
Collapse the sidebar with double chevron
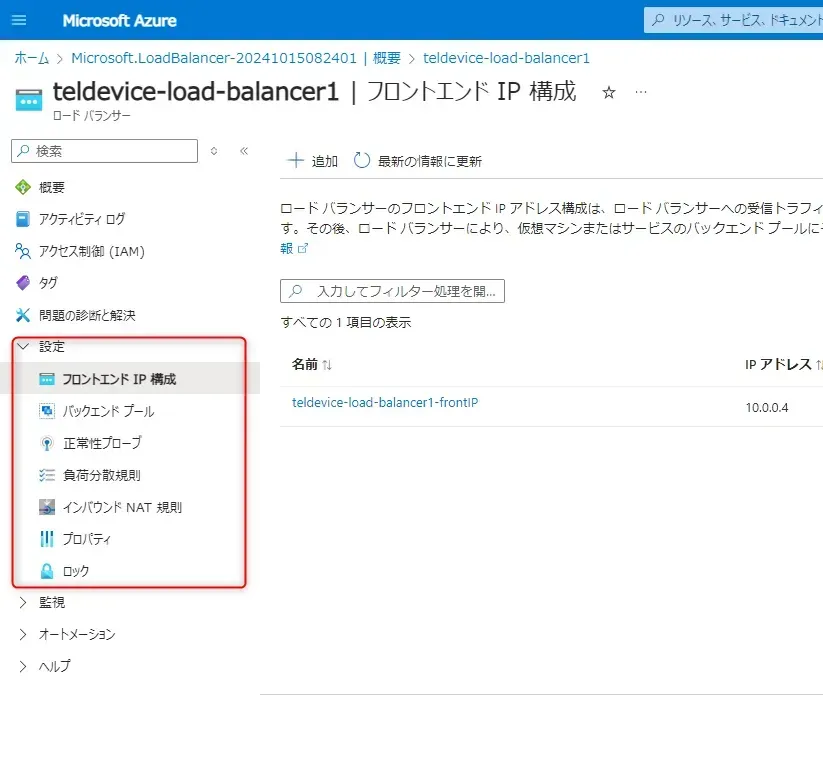(243, 151)
